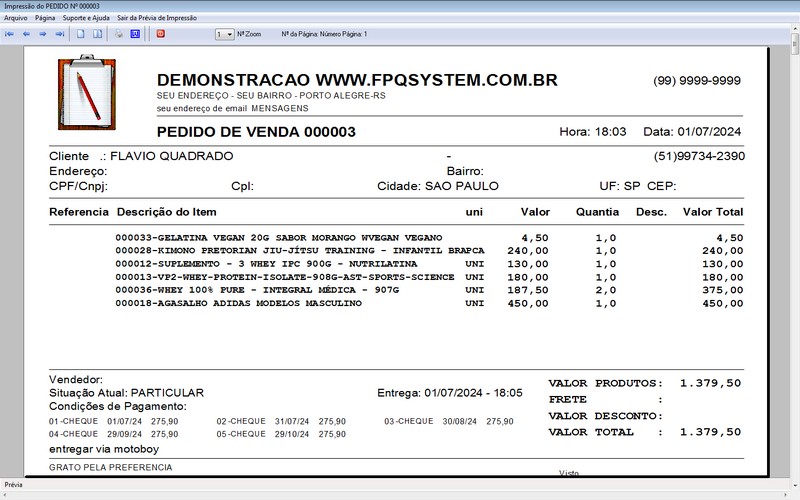This screenshot has height=500, width=800.
Task: Select two-page view icon
Action: pos(97,34)
